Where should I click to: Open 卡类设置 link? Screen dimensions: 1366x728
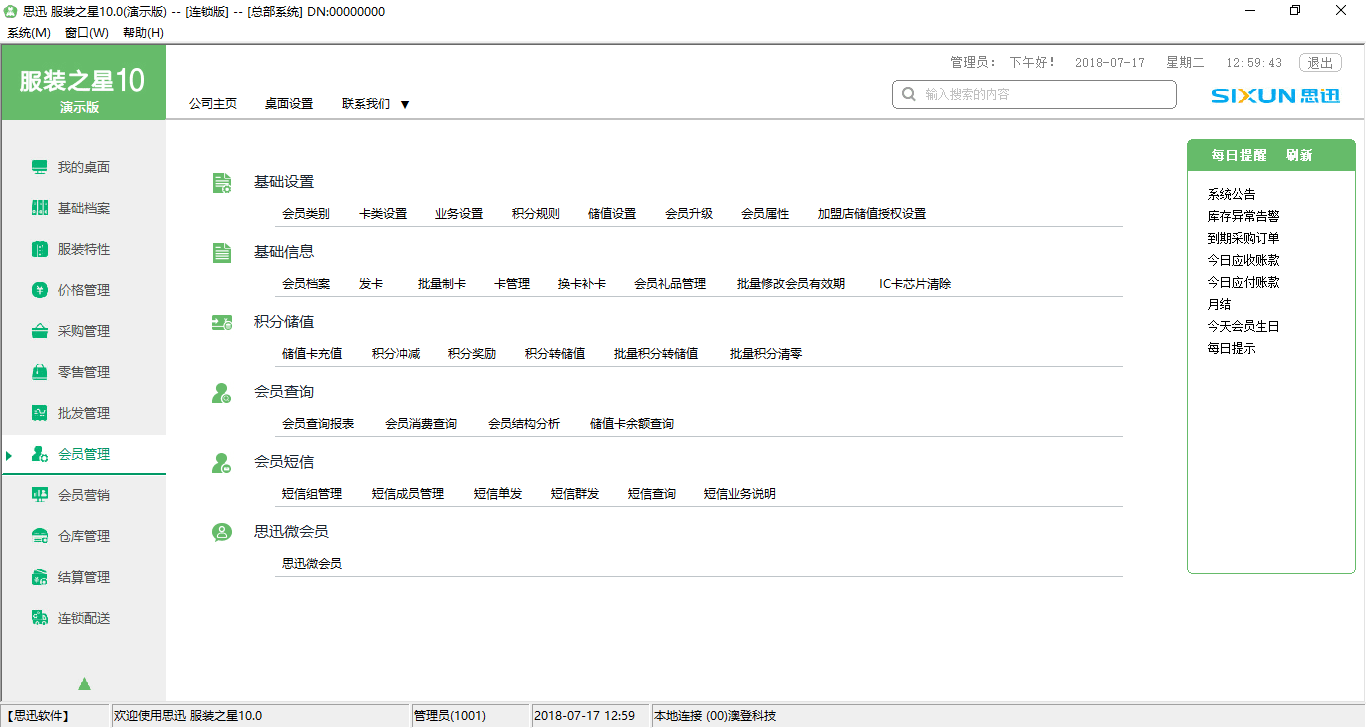pos(383,214)
